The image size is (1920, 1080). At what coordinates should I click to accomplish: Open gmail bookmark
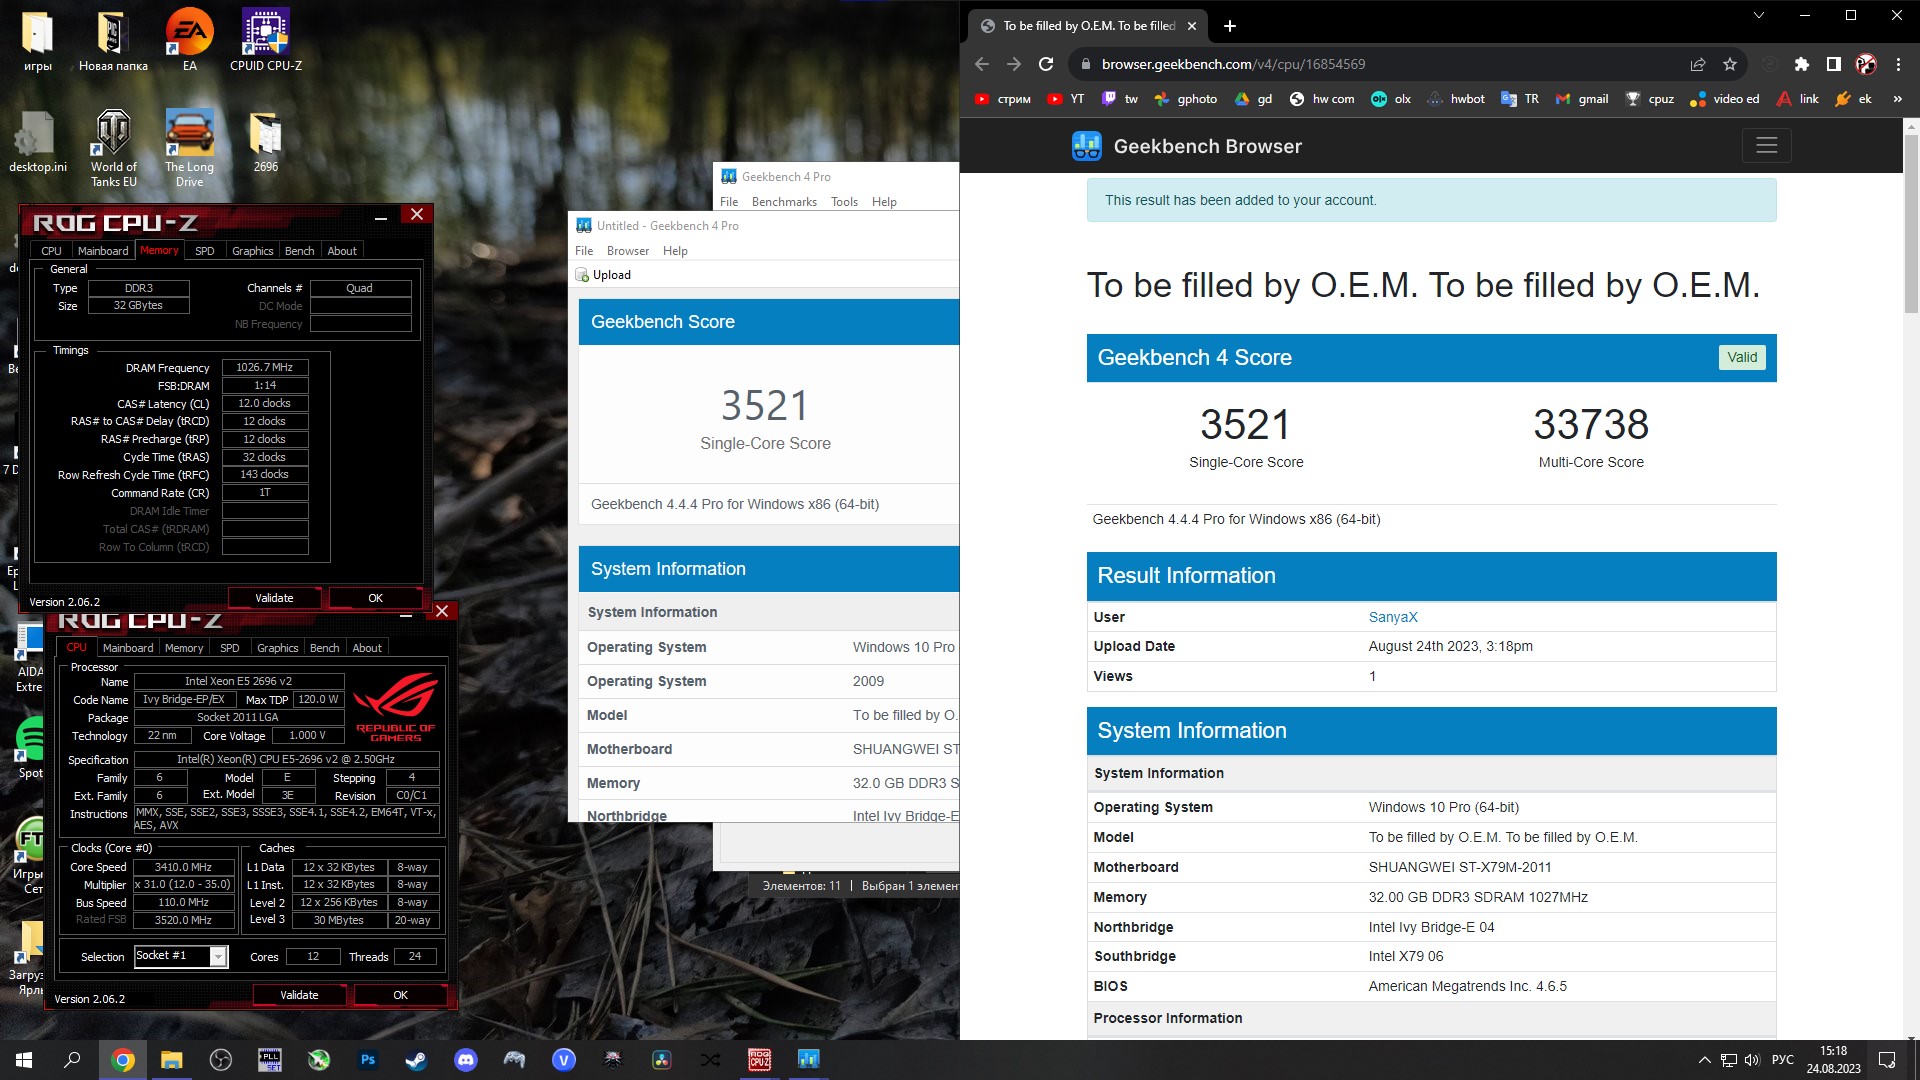click(x=1582, y=99)
